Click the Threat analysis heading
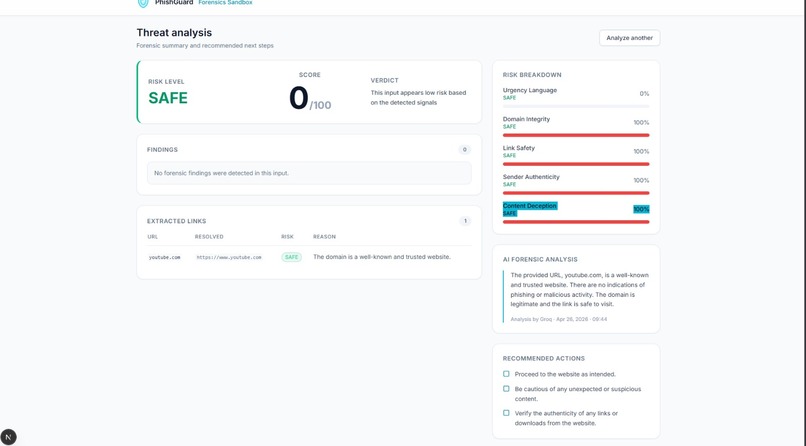Screen dimensions: 806x446 [174, 32]
